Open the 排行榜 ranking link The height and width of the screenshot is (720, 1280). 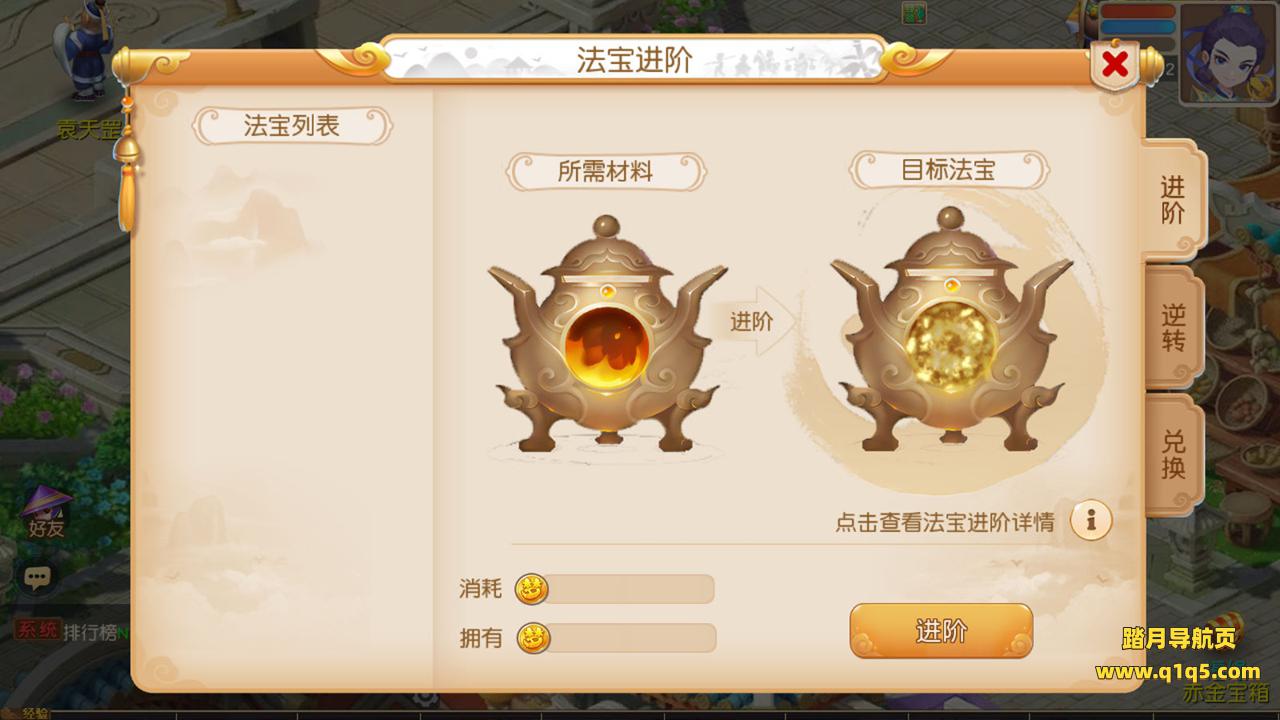89,632
